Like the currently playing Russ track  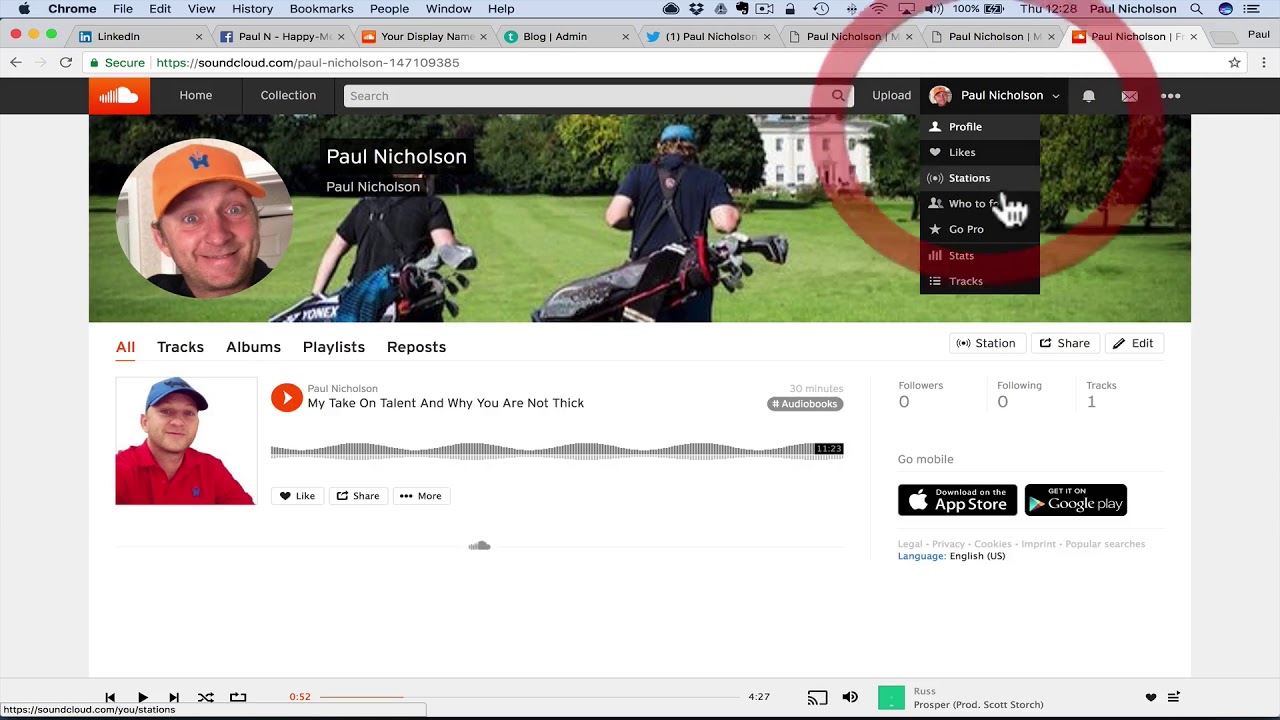coord(1150,697)
